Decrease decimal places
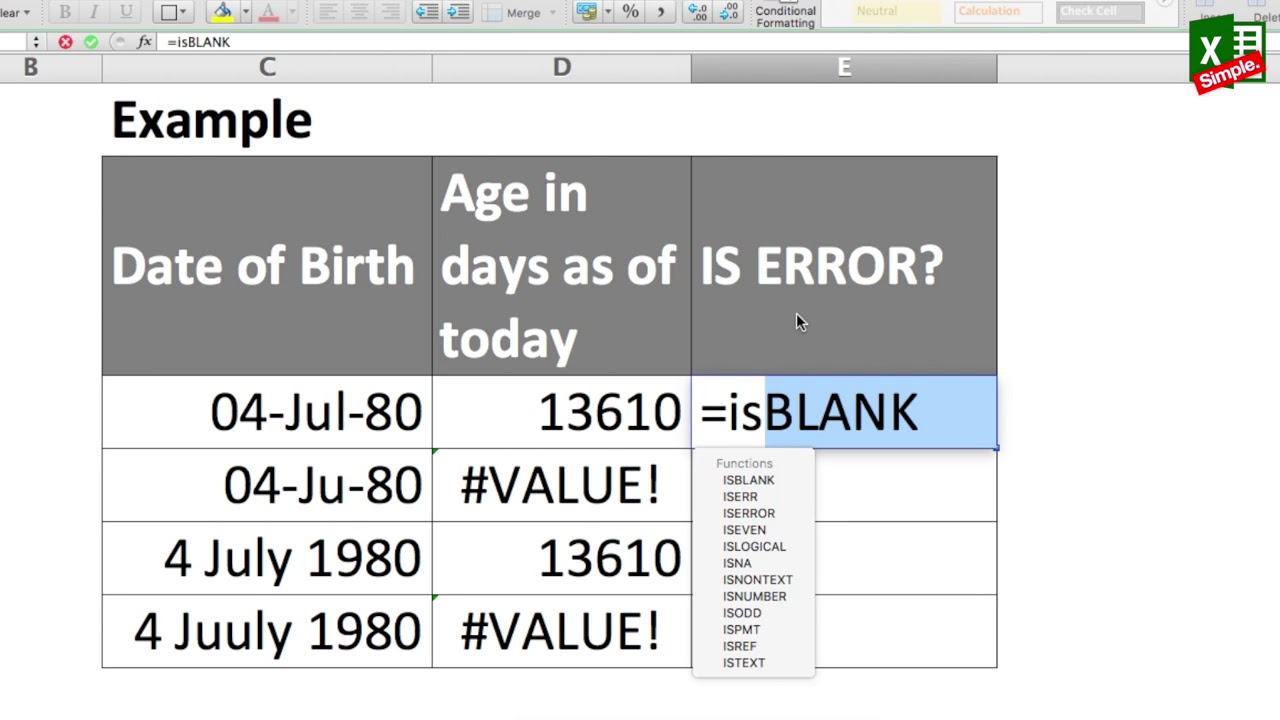1280x720 pixels. [x=730, y=12]
